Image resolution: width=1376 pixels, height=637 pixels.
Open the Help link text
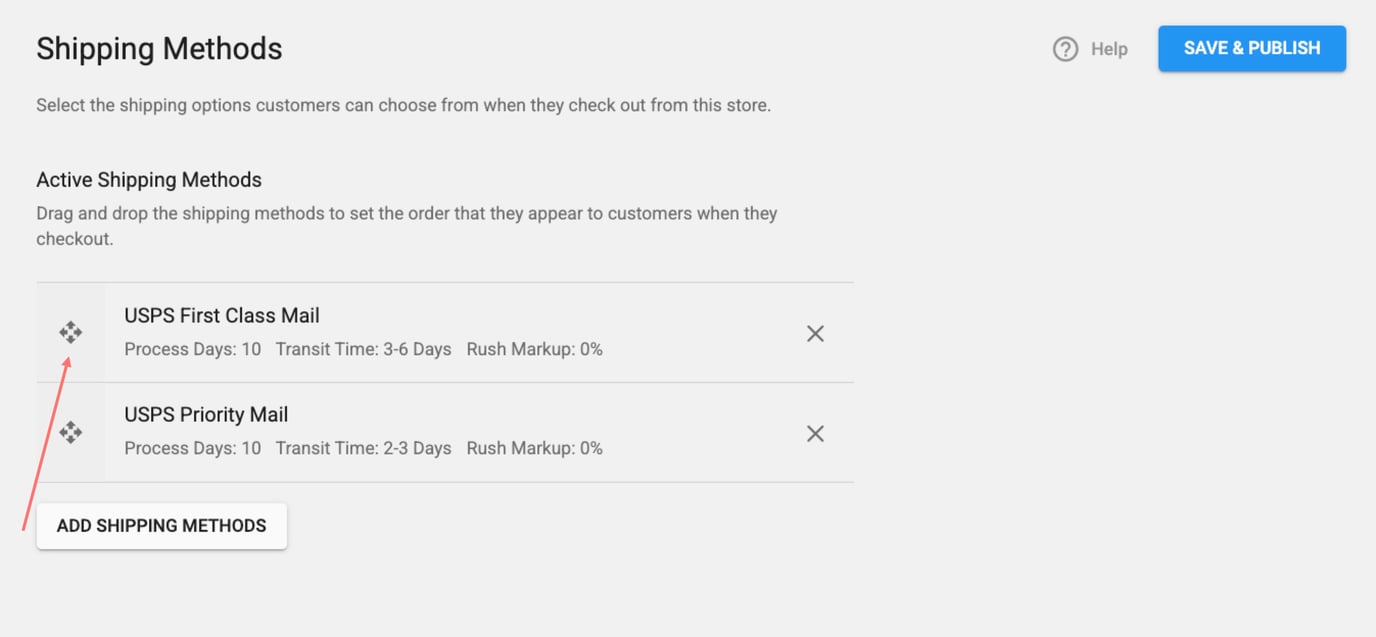click(x=1109, y=49)
